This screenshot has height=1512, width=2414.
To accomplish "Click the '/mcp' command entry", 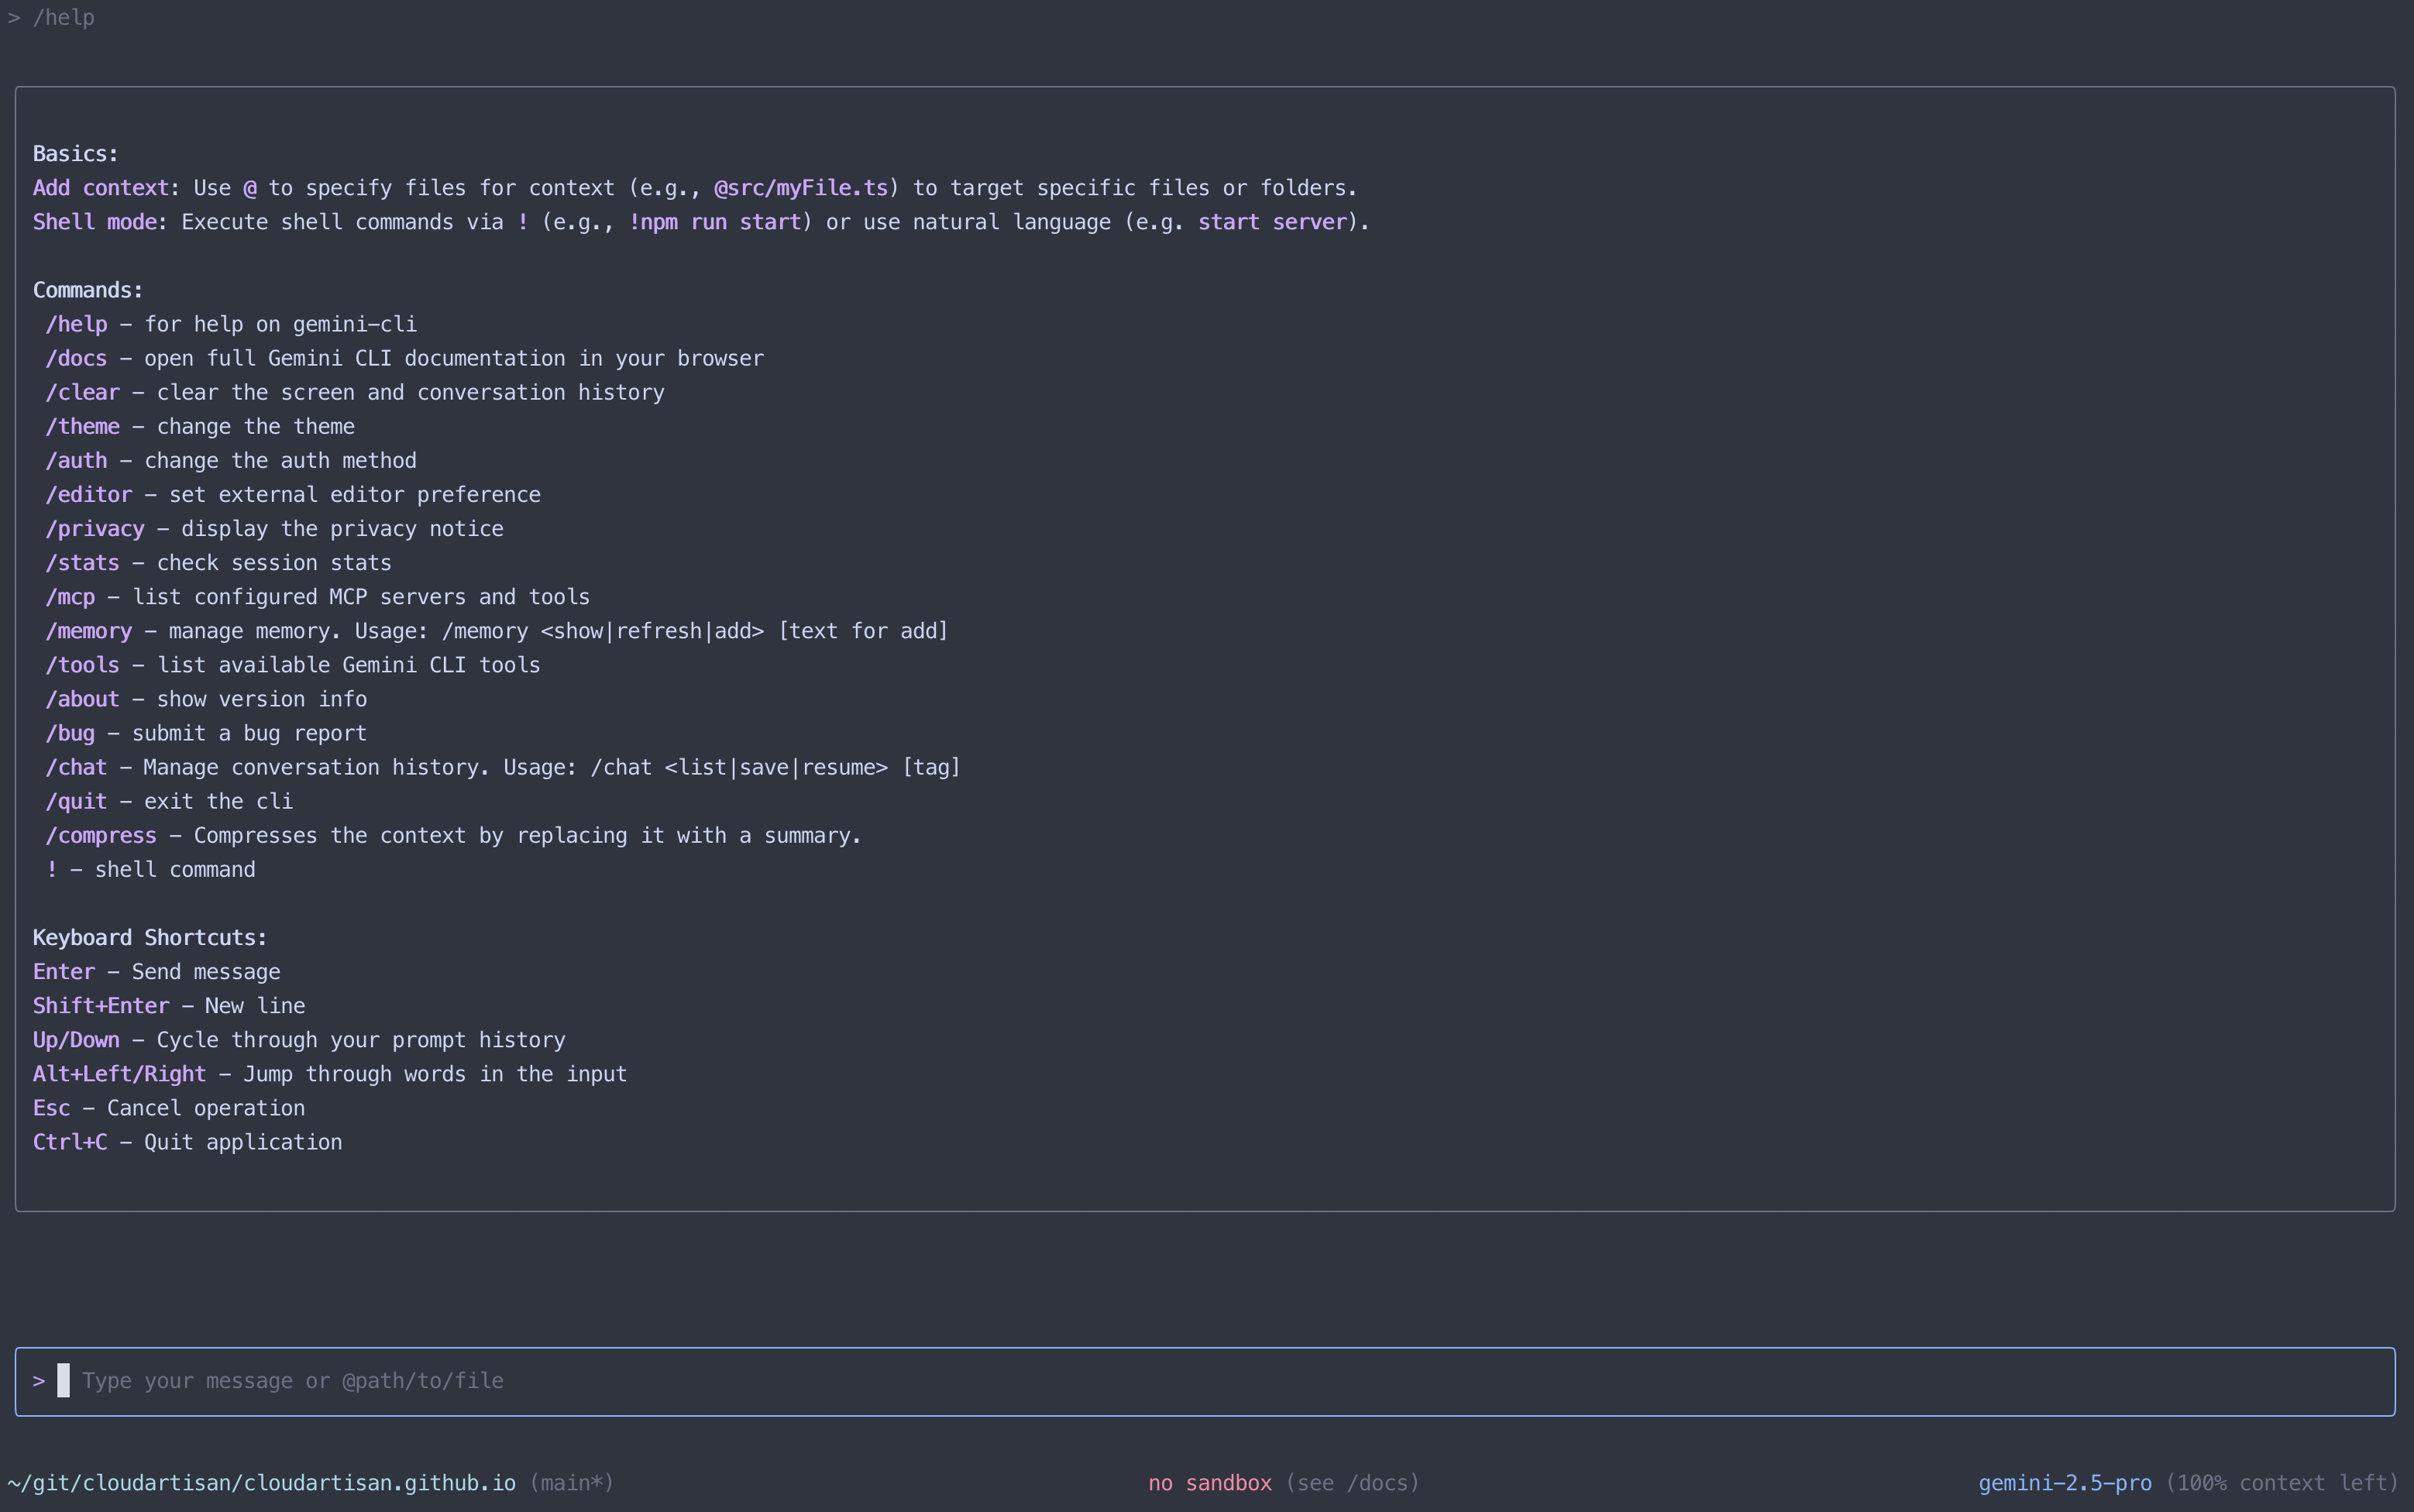I will [317, 596].
